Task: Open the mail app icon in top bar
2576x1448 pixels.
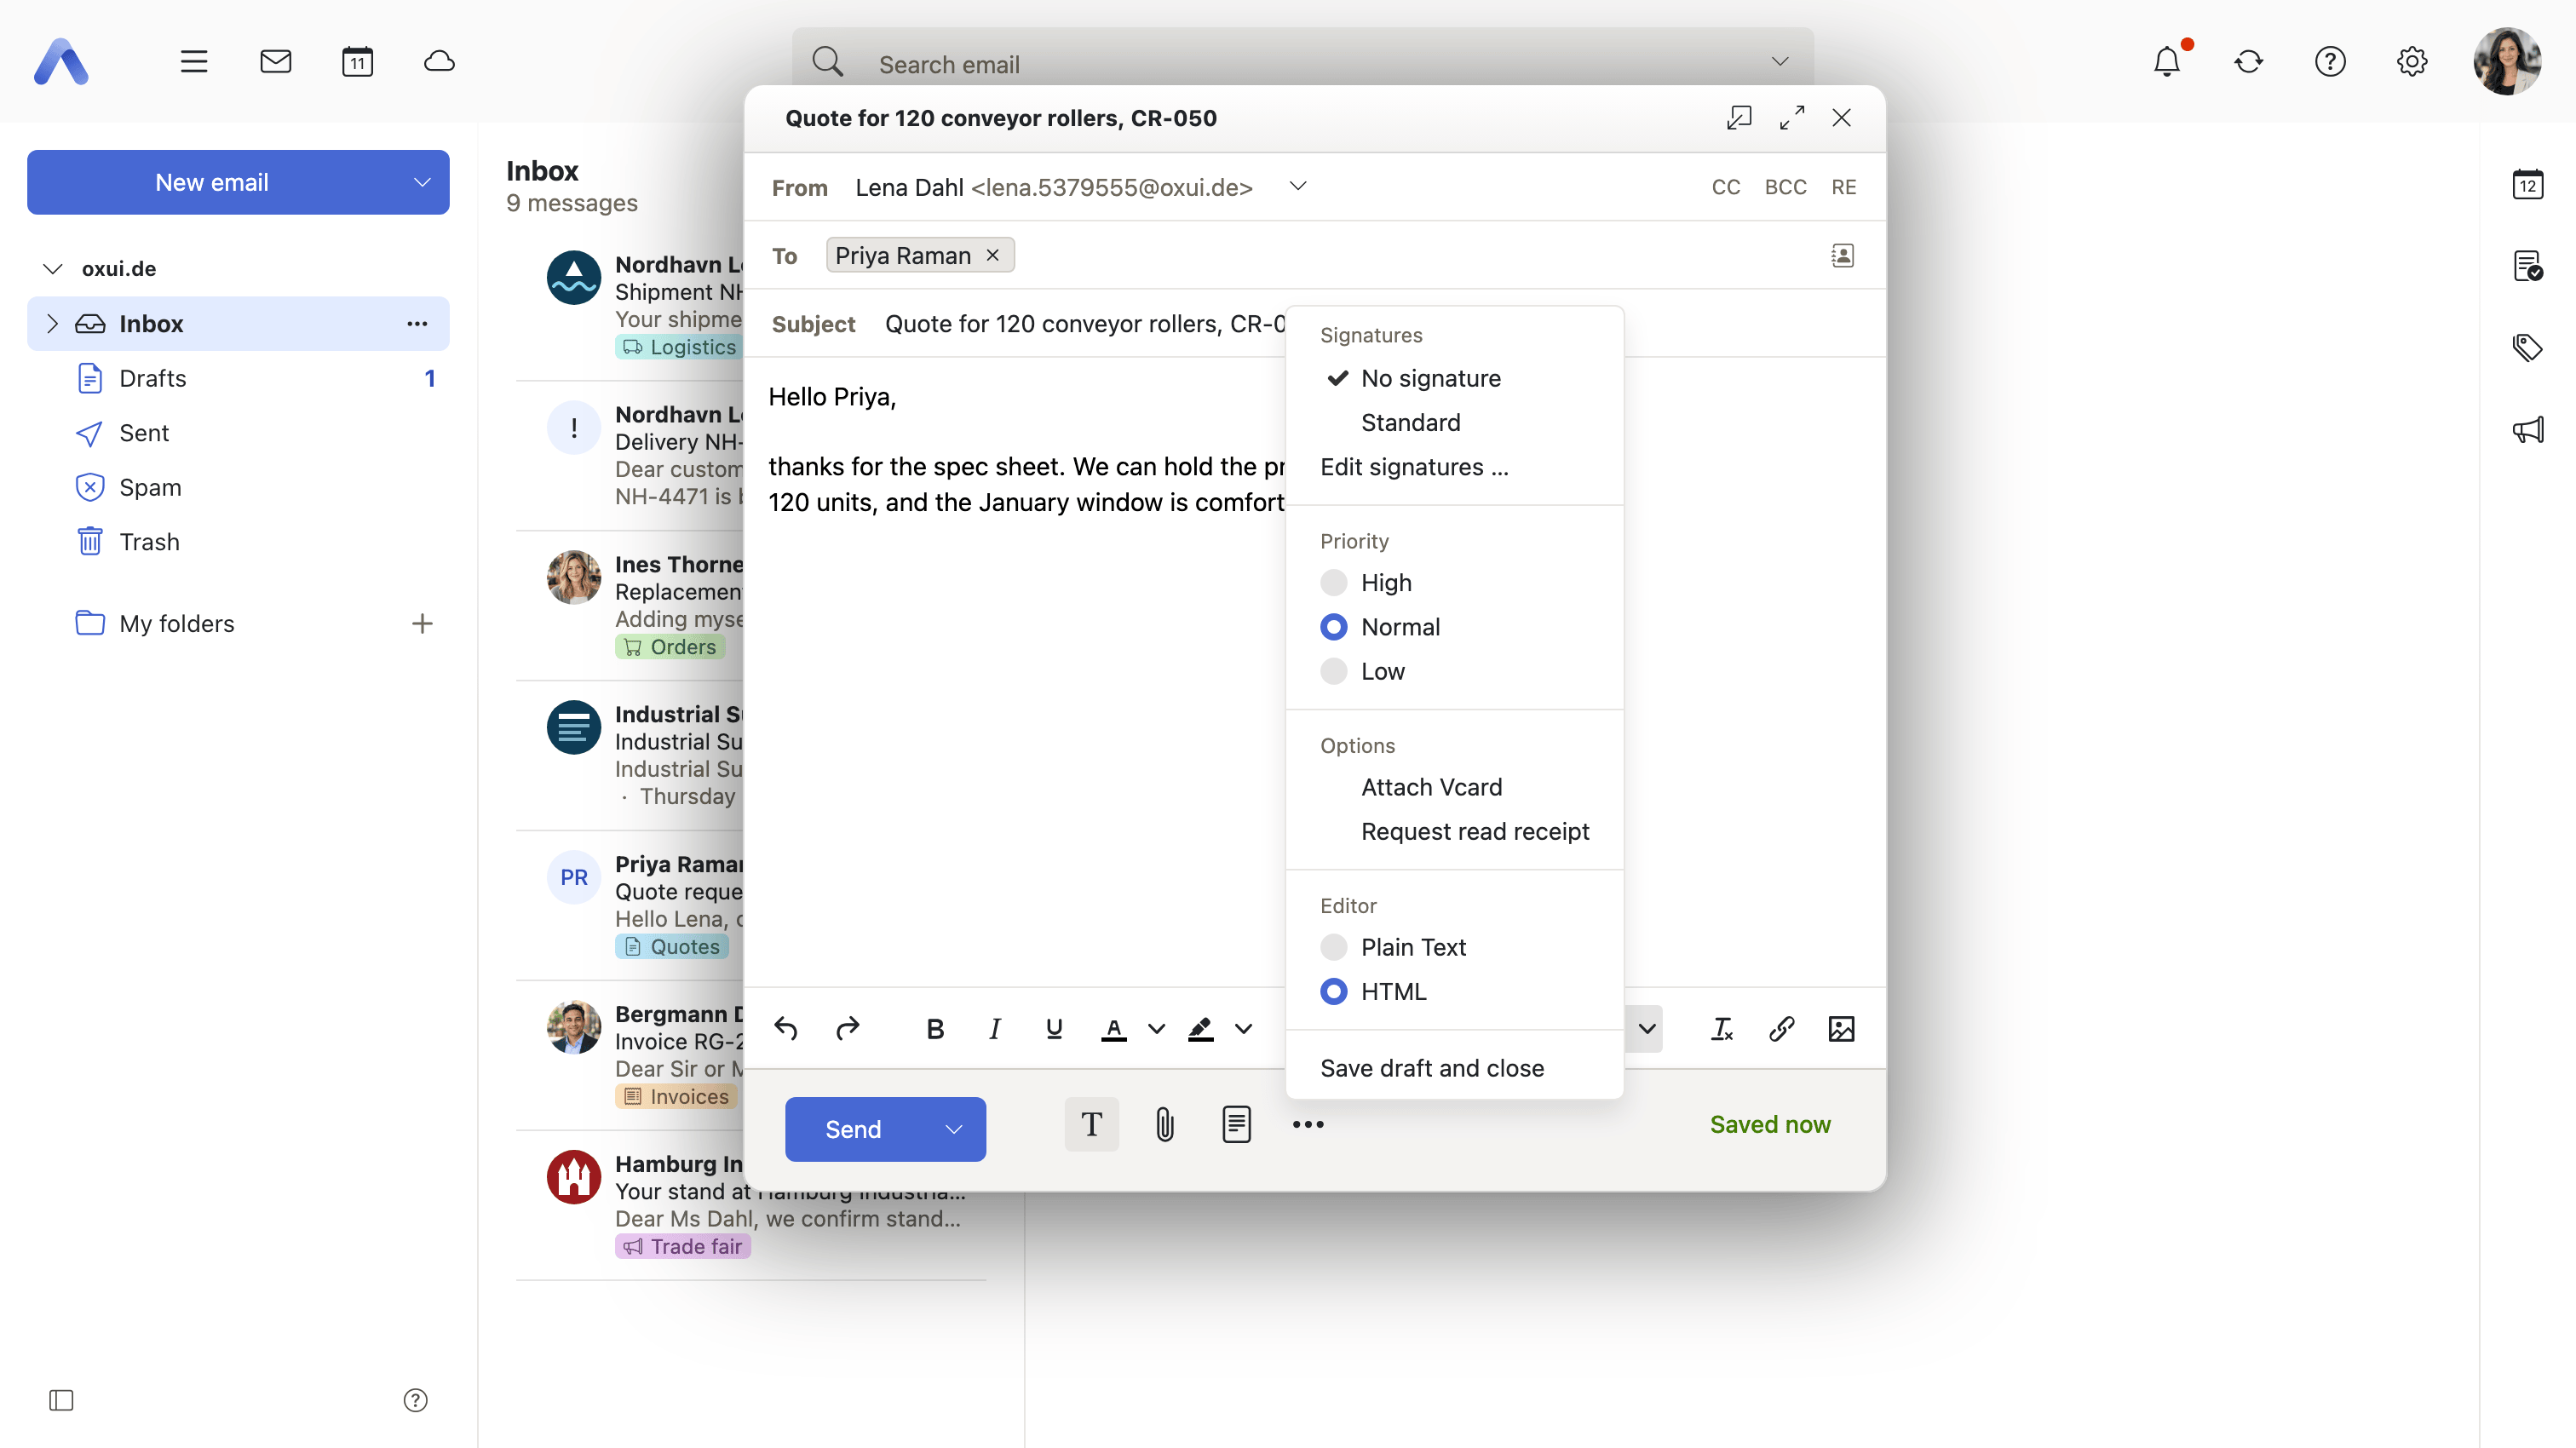Action: coord(275,62)
